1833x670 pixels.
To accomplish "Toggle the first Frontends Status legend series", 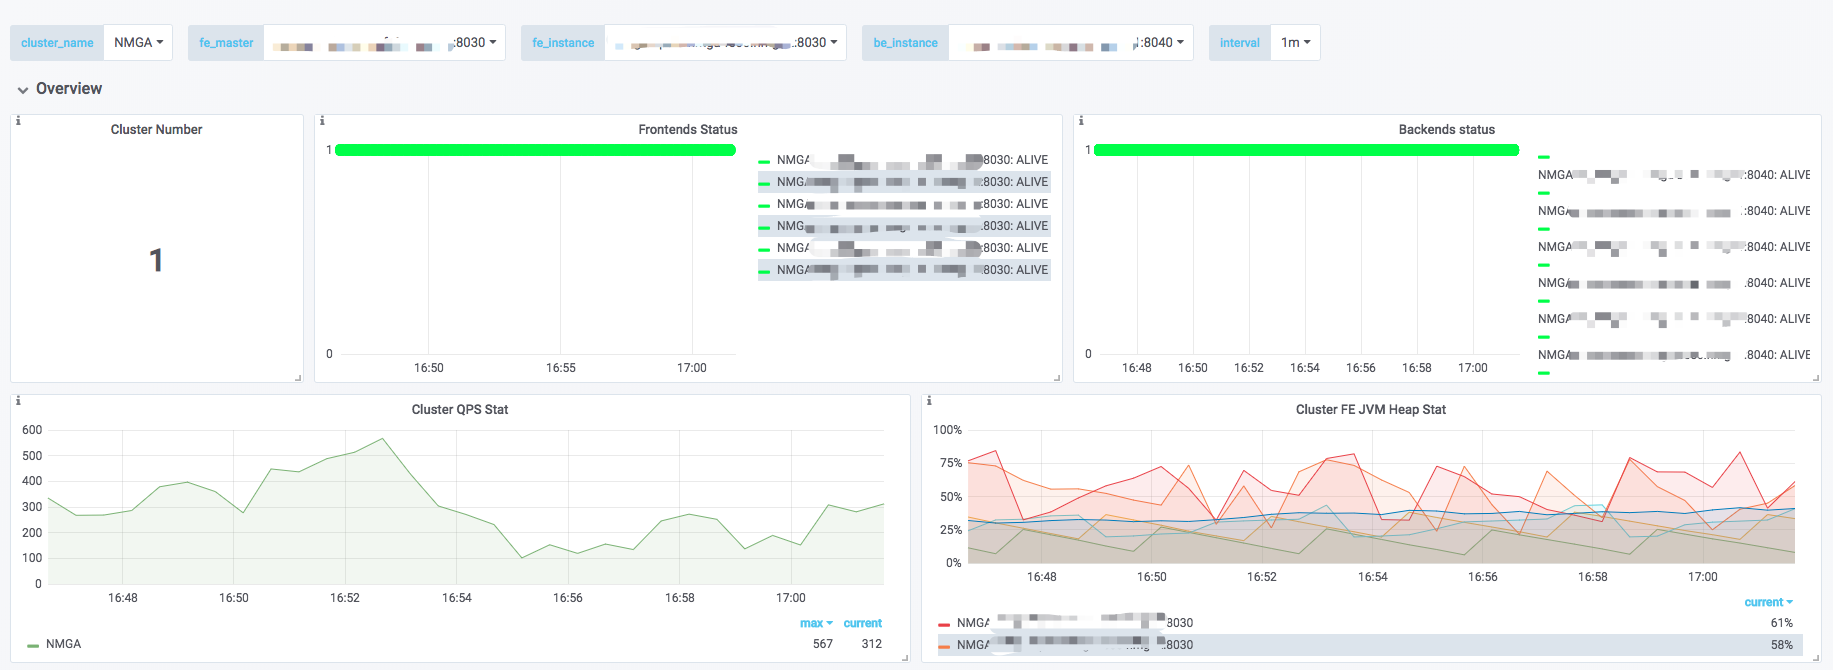I will 912,160.
